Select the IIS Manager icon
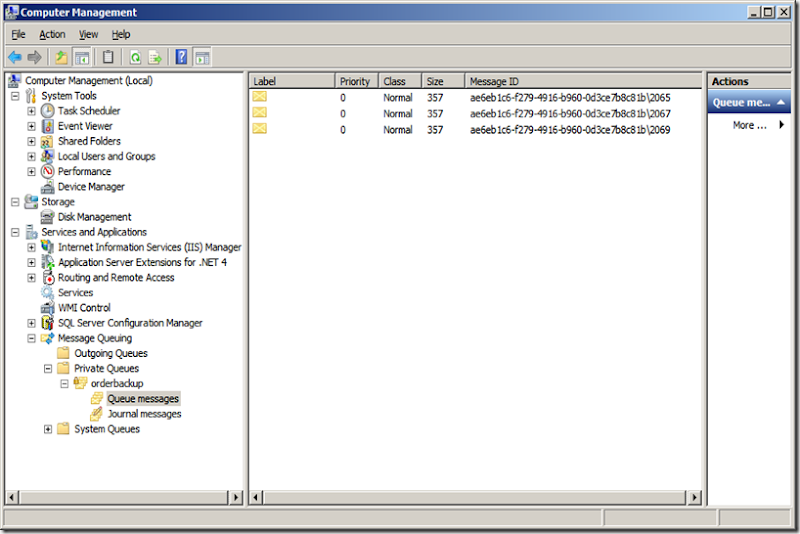Screen dimensions: 800x534 [47, 247]
